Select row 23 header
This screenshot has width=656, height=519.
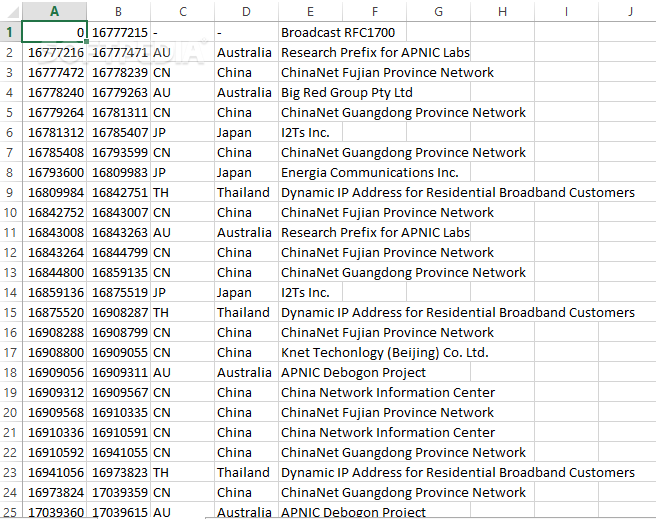point(10,472)
